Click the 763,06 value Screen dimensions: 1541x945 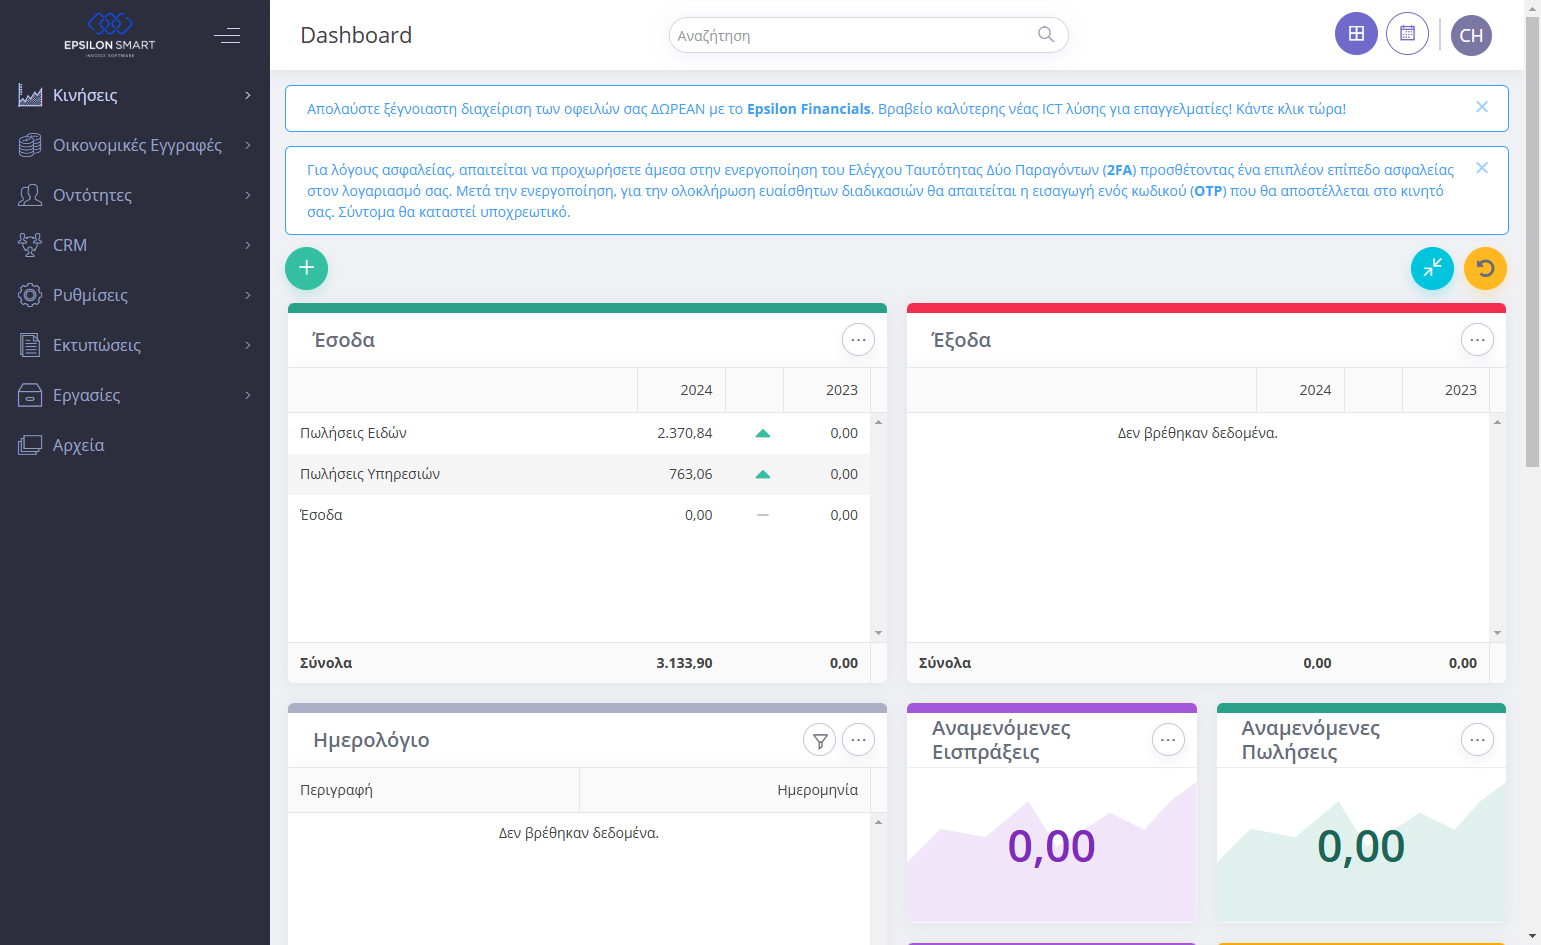click(691, 474)
